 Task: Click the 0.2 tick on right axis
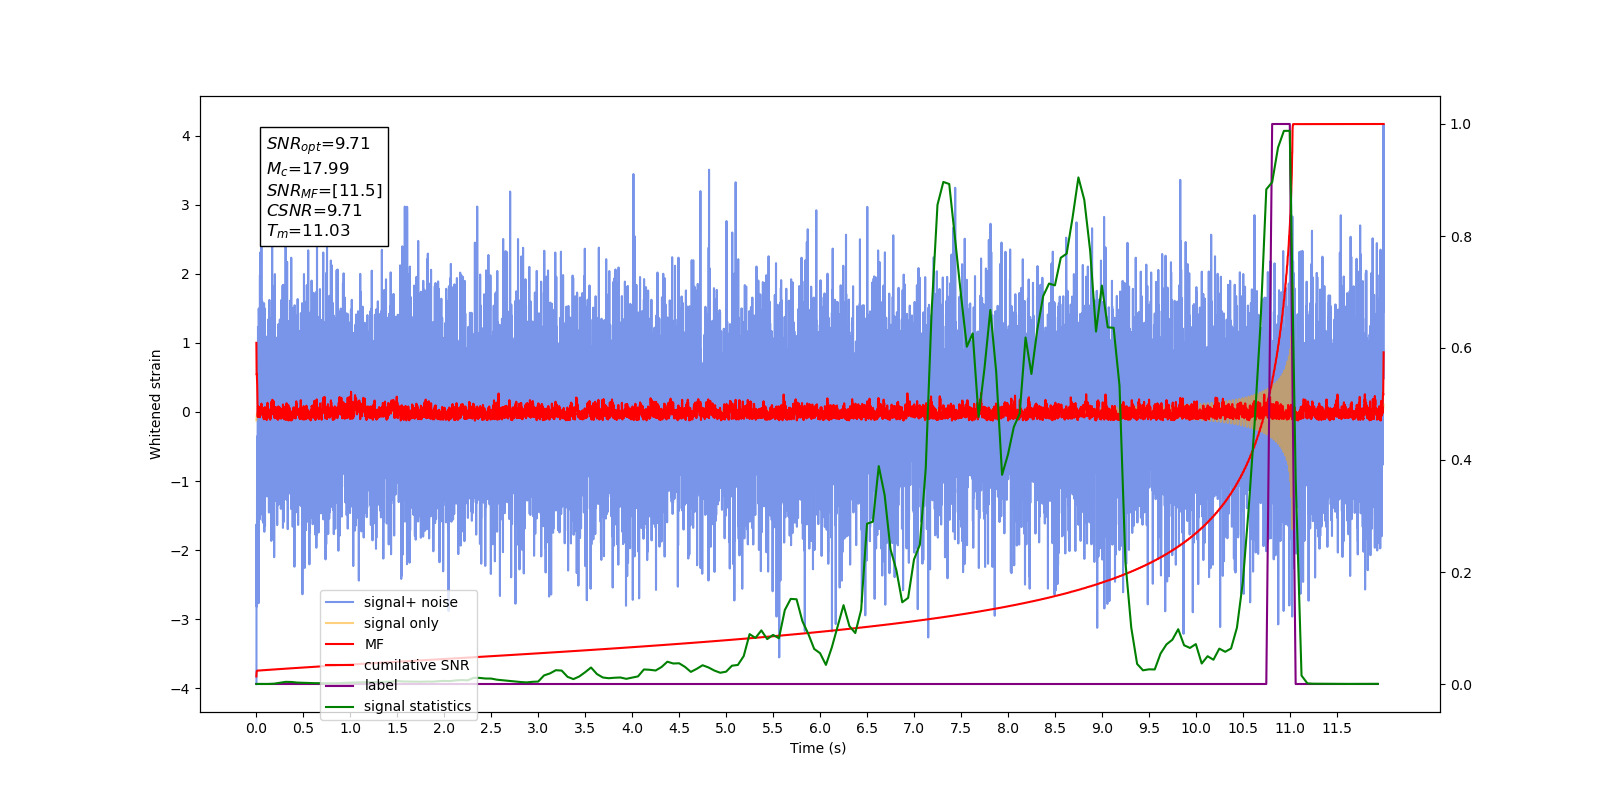(x=1461, y=573)
